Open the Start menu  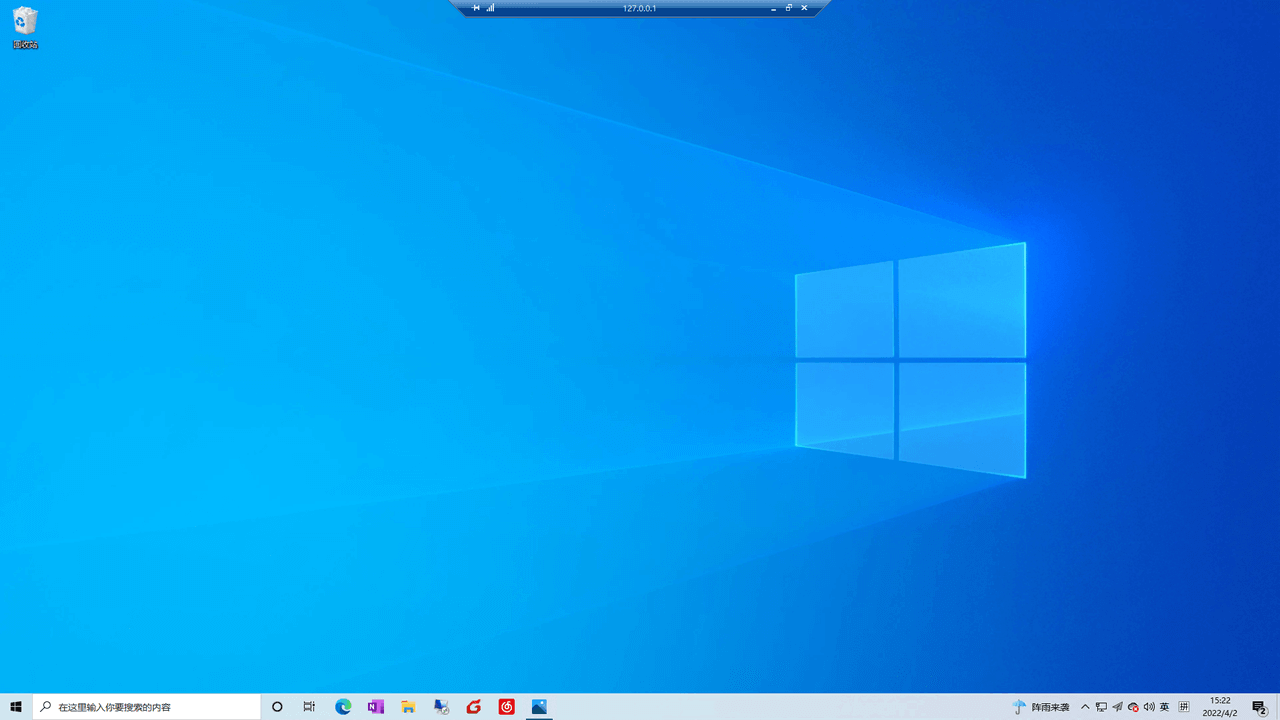pos(15,707)
